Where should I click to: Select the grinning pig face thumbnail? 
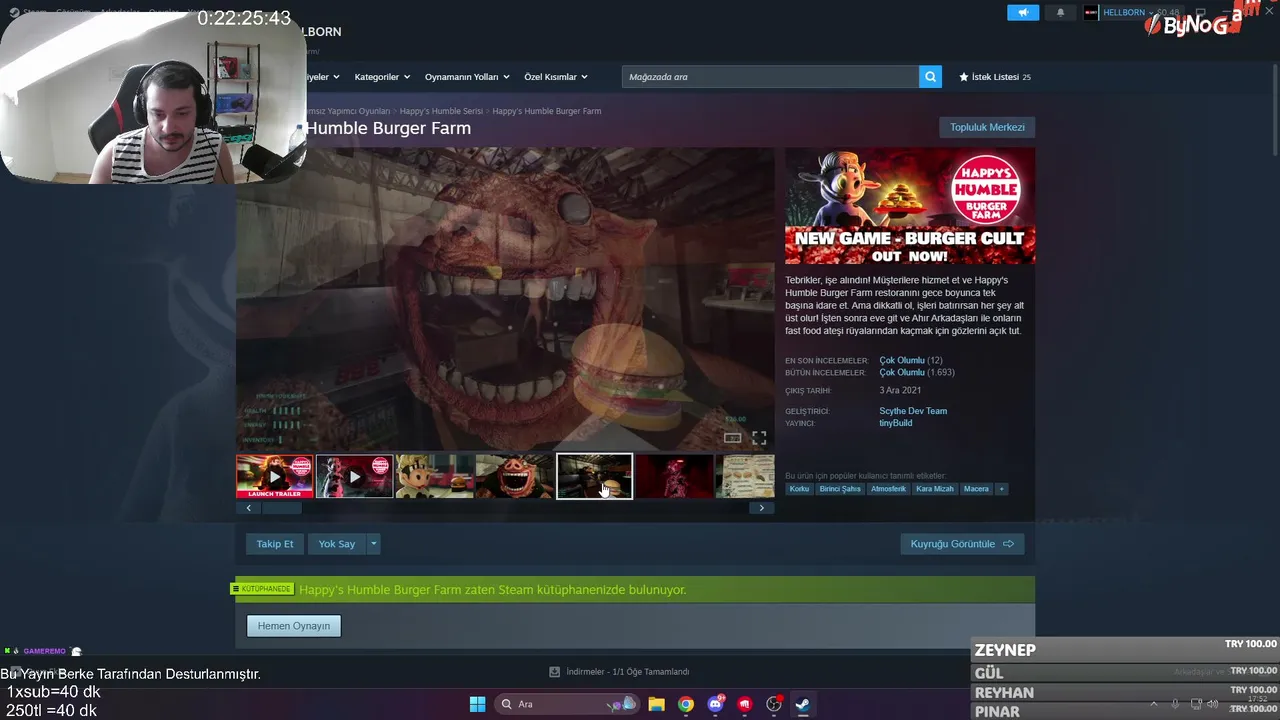[515, 476]
